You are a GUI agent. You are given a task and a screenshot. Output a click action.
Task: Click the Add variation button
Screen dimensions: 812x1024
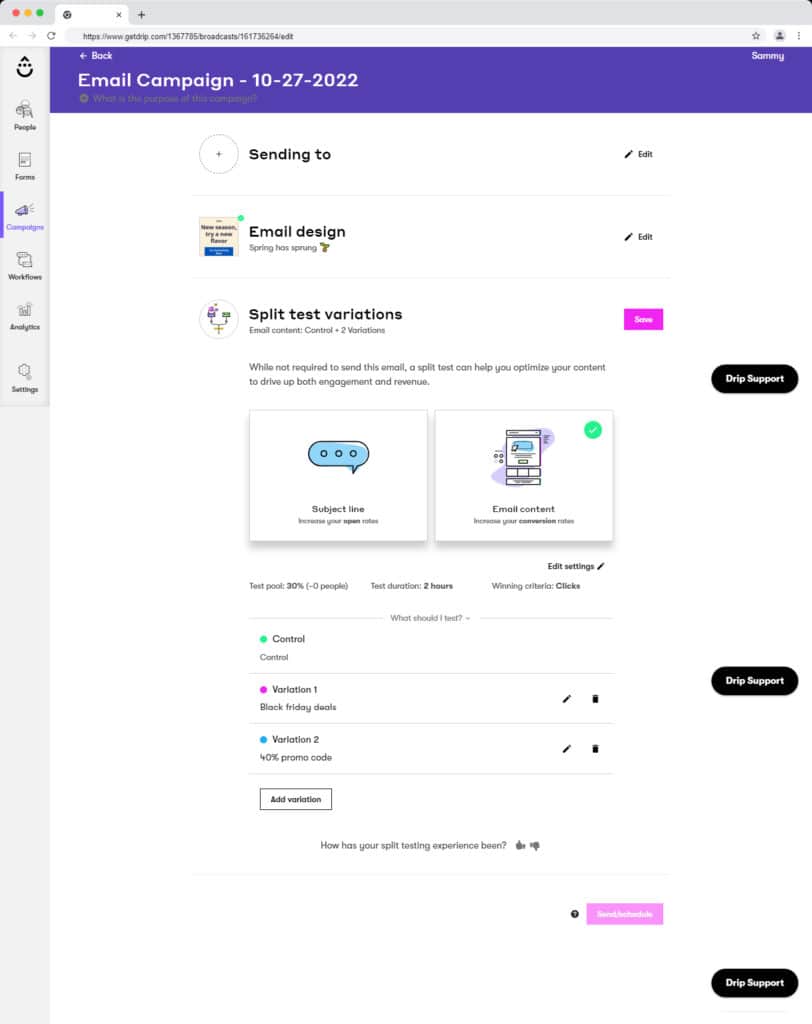[295, 799]
